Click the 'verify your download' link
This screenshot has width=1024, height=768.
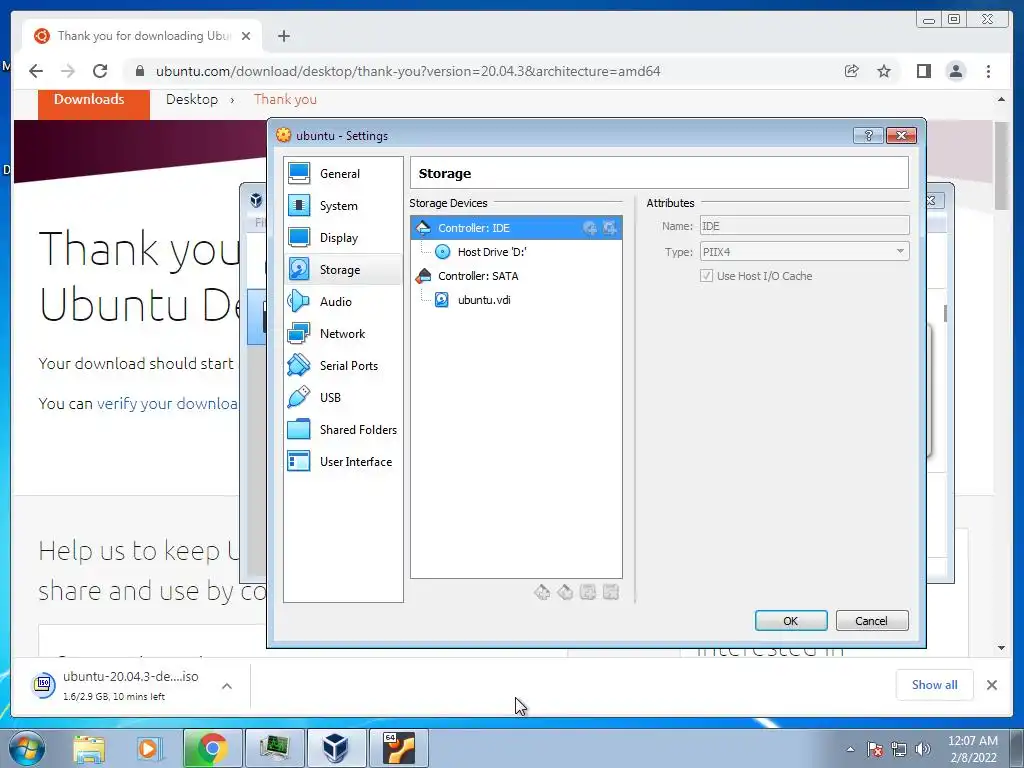tap(167, 404)
